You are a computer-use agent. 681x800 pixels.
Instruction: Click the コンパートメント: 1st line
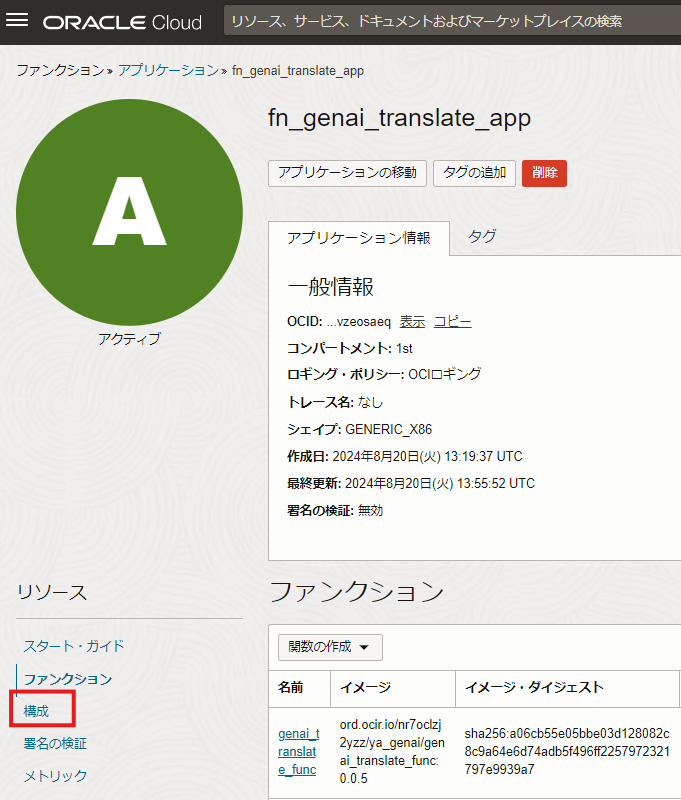click(349, 348)
